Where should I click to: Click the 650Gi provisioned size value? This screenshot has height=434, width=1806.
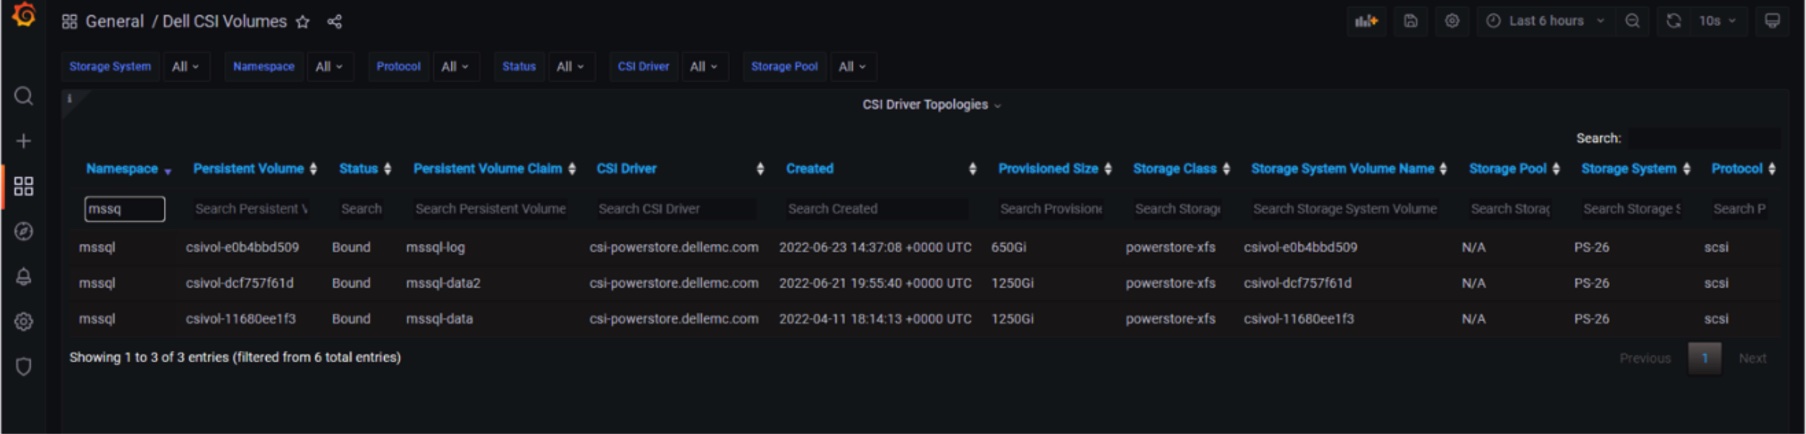pos(1009,247)
